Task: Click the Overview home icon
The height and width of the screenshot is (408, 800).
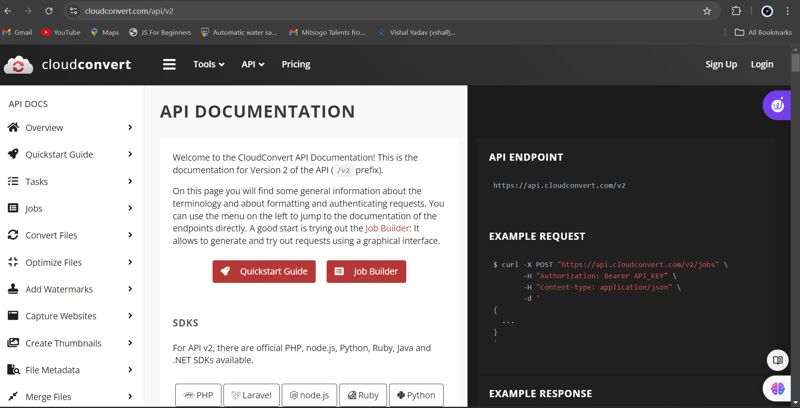Action: (13, 128)
